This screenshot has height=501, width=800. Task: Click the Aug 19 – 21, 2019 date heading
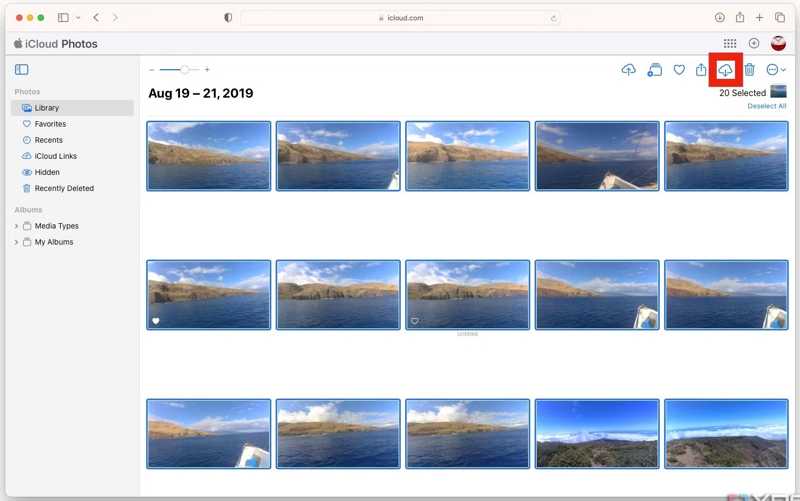point(201,93)
